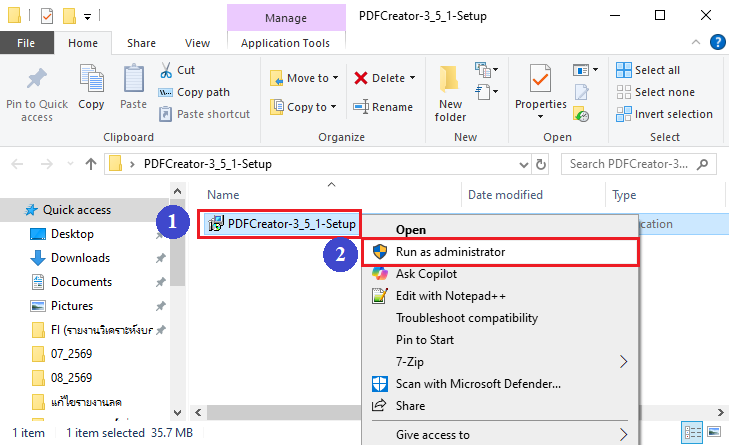Click Rename in Organize group
Screen dimensions: 729x445
(x=383, y=107)
